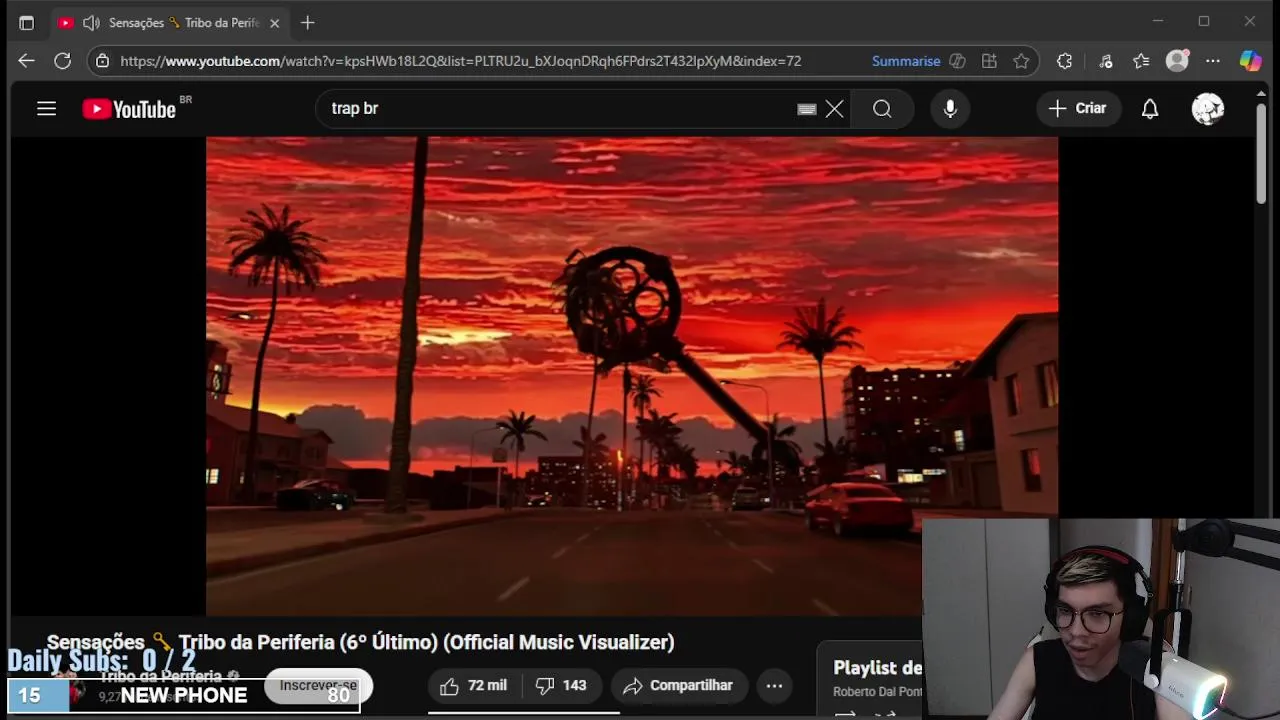This screenshot has width=1280, height=720.
Task: Clear the search text with the X
Action: coord(834,109)
